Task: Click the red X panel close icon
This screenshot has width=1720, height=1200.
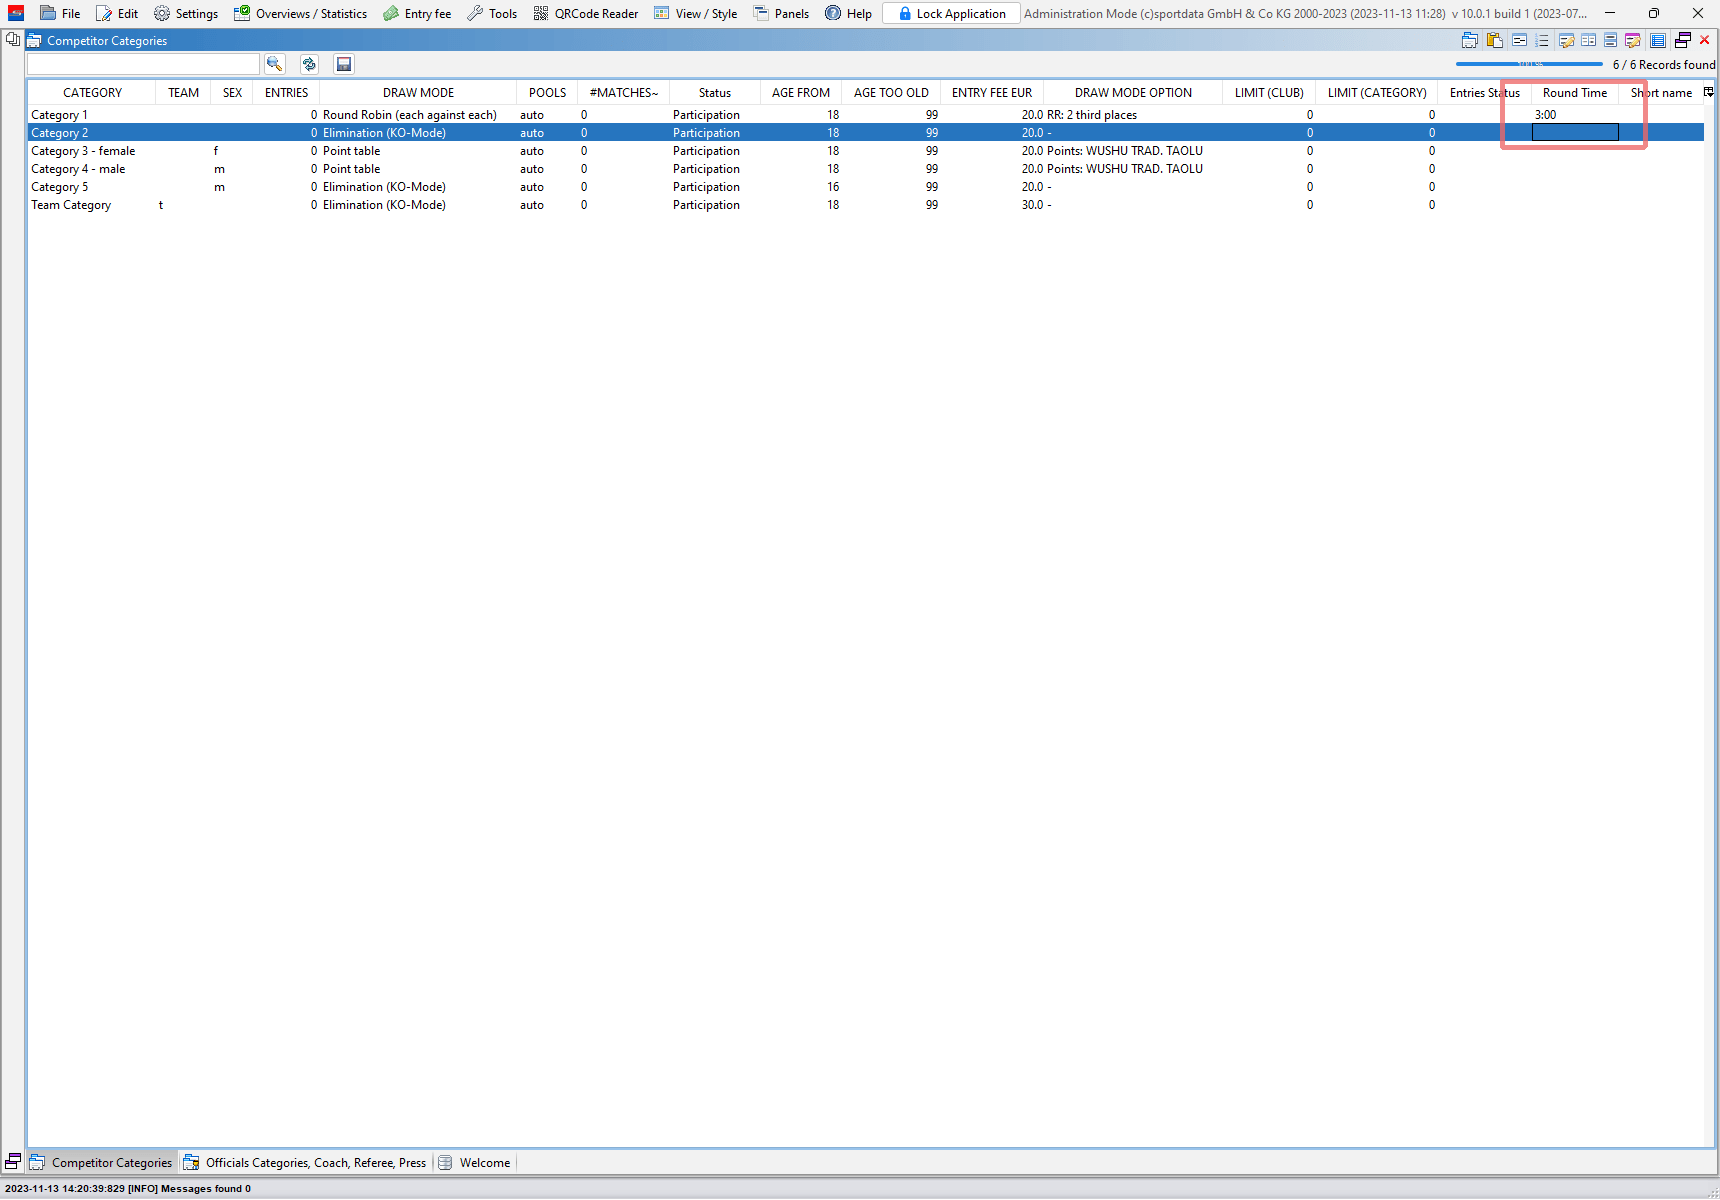Action: pyautogui.click(x=1705, y=40)
